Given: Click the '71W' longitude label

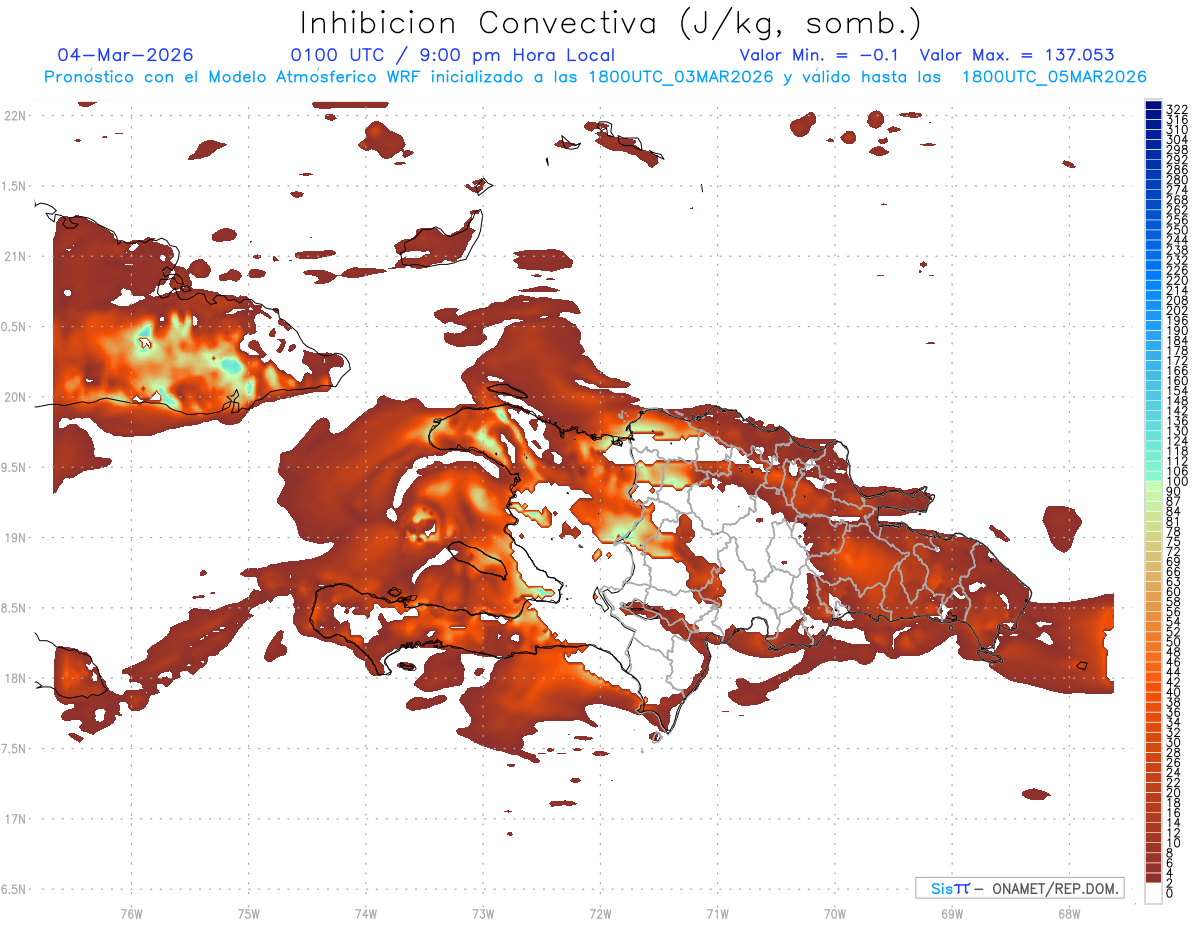Looking at the screenshot, I should (x=717, y=912).
